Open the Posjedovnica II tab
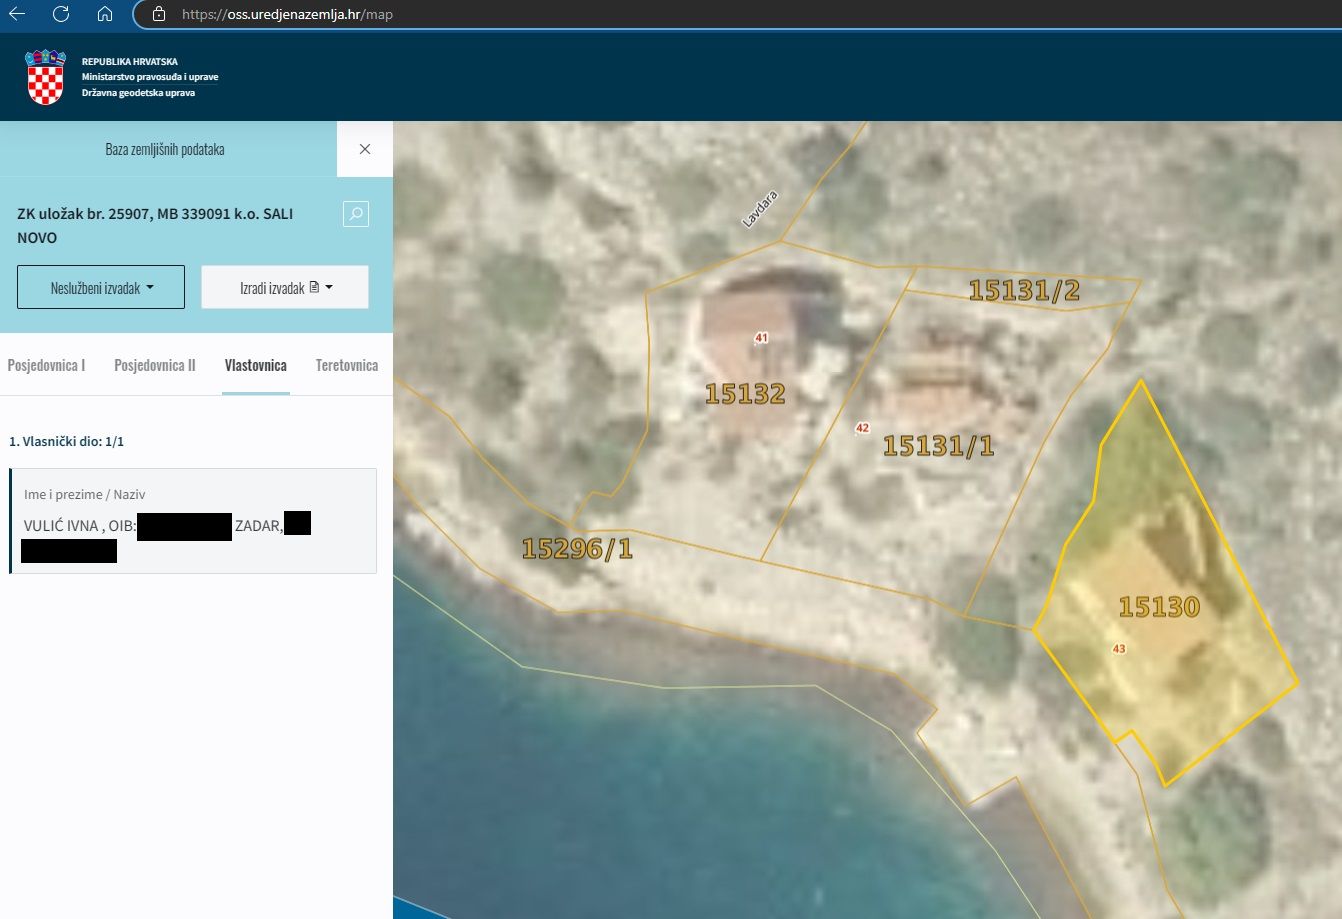This screenshot has height=919, width=1342. click(155, 366)
